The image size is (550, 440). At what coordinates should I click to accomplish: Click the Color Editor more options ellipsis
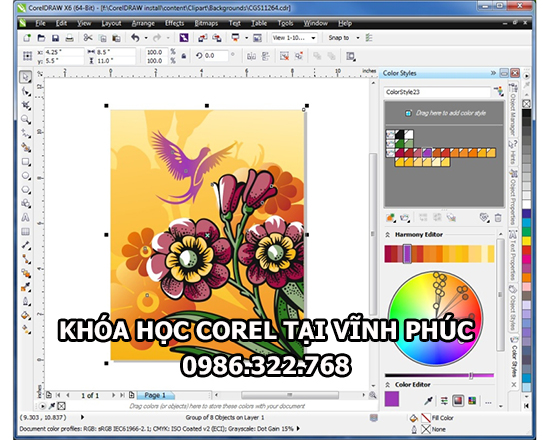pyautogui.click(x=488, y=402)
